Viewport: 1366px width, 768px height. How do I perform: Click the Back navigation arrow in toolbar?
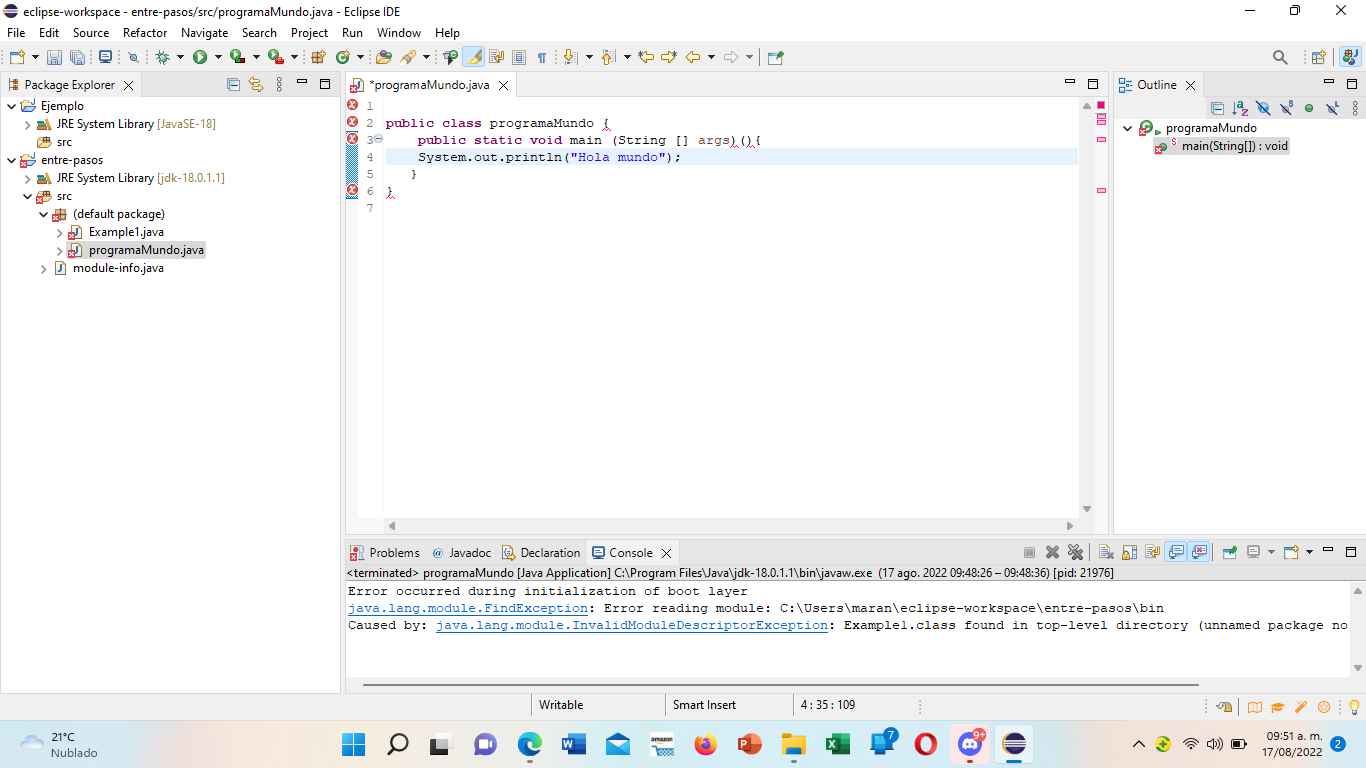(692, 57)
